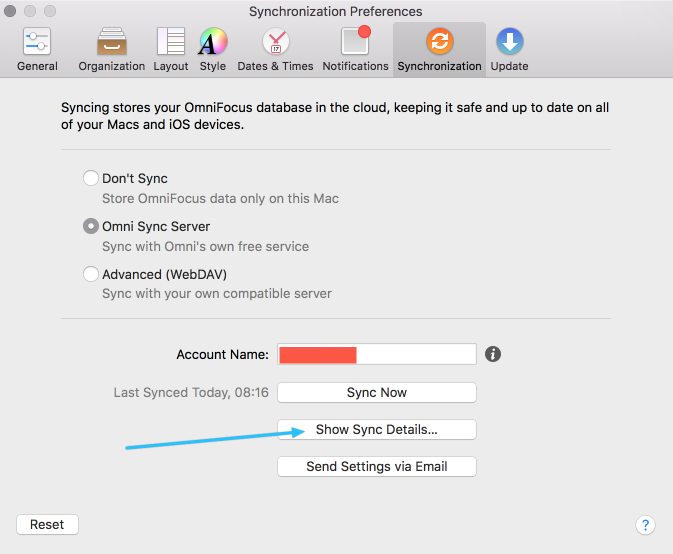Click 'Store OmniFocus data only on this Mac' text

(220, 199)
